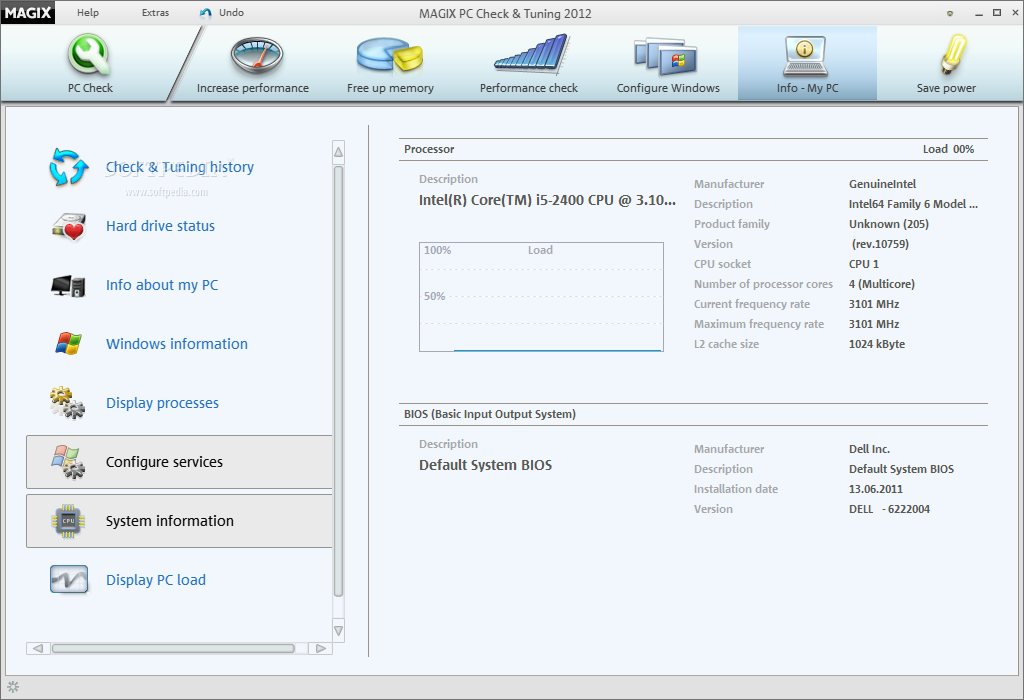Click the Increase performance gauge icon
Screen dimensions: 1024x700
[x=257, y=56]
